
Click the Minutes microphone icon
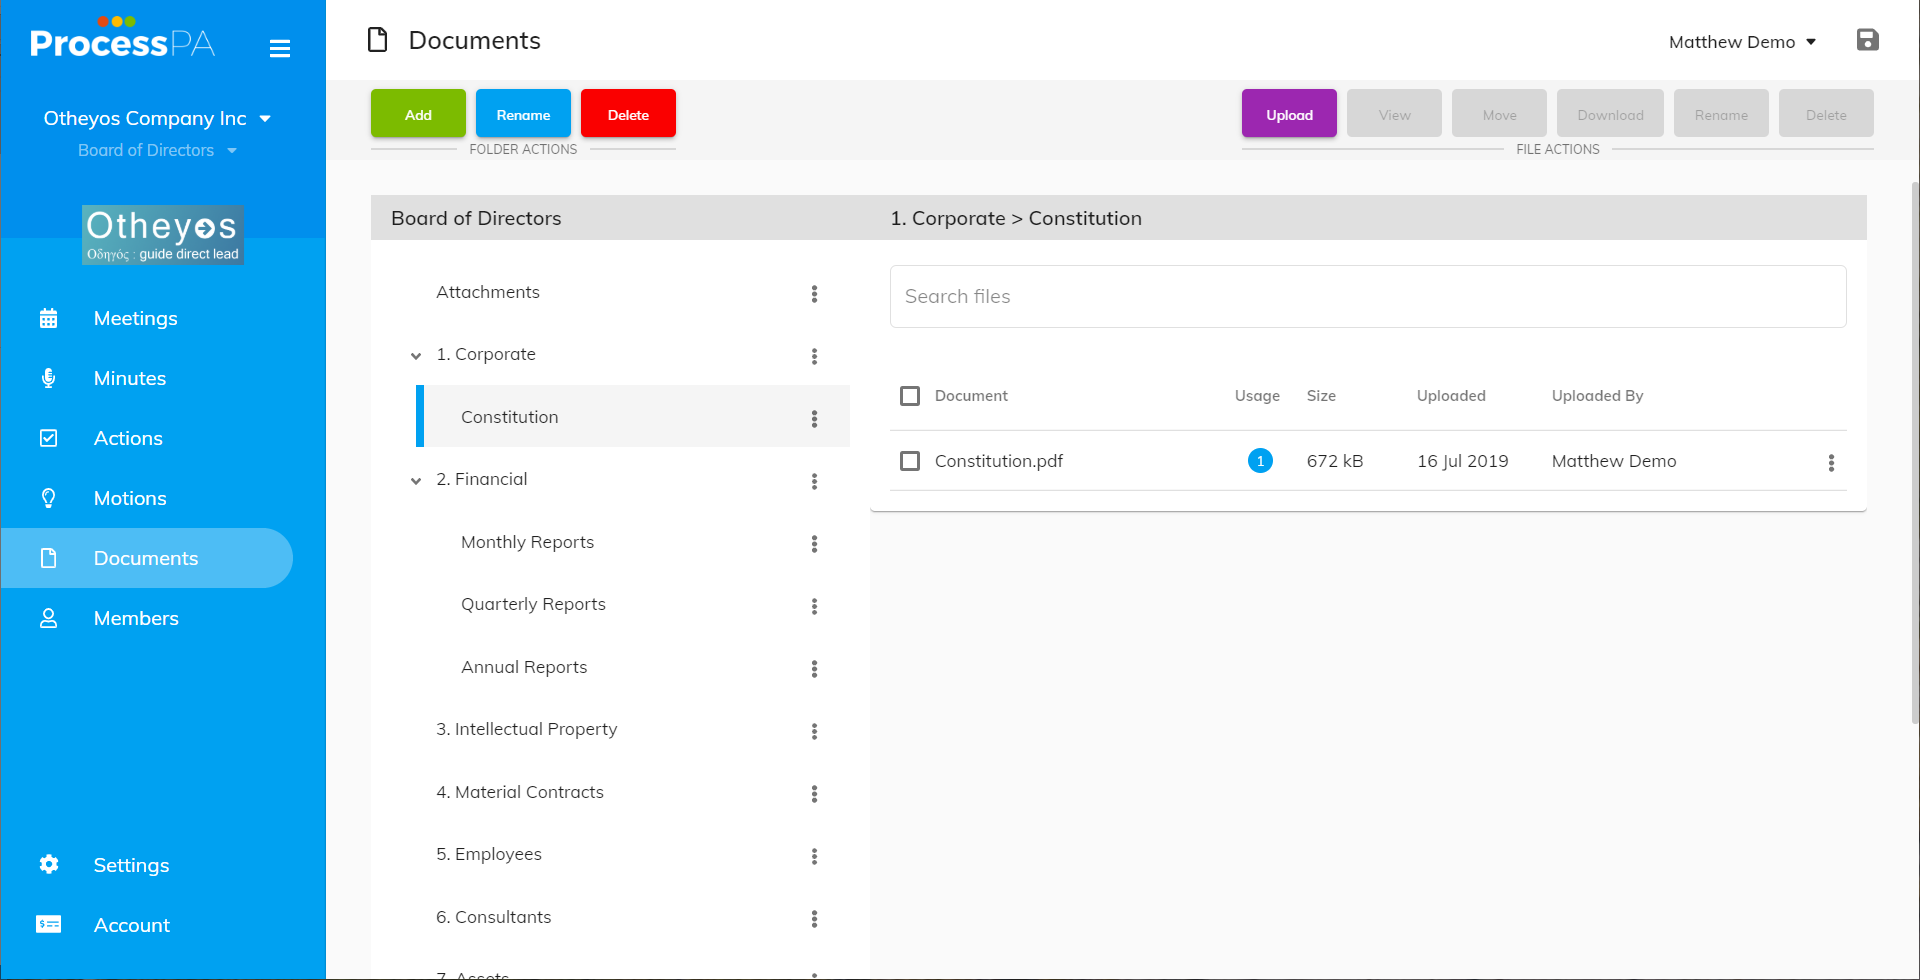point(48,378)
